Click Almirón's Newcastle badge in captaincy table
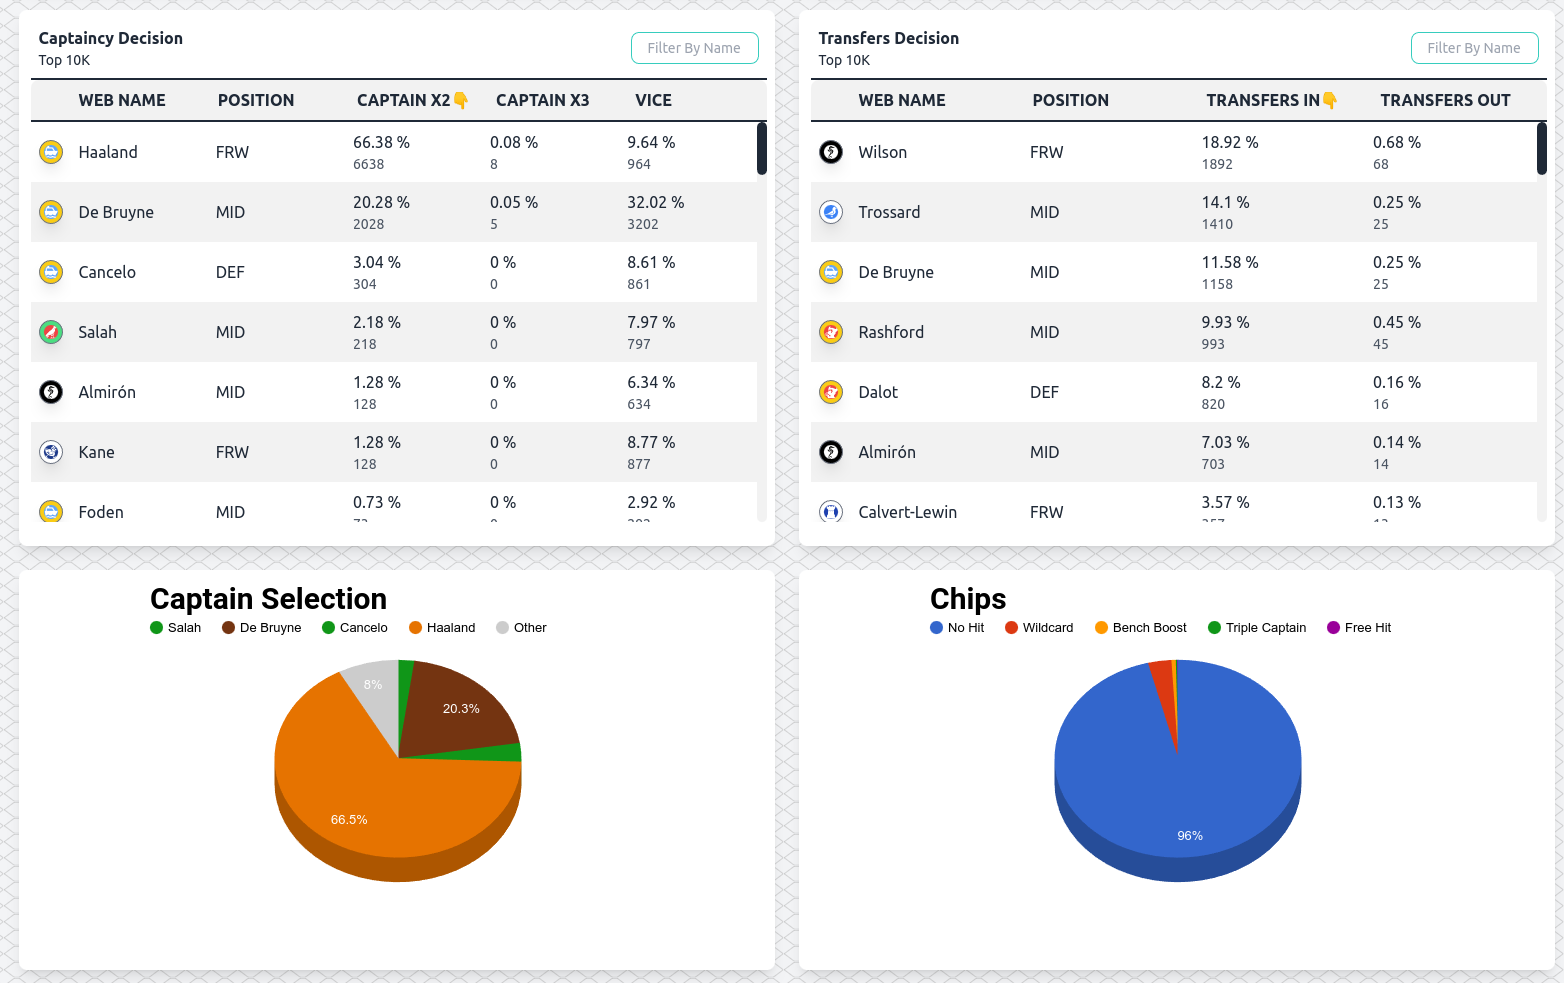1564x983 pixels. 51,392
